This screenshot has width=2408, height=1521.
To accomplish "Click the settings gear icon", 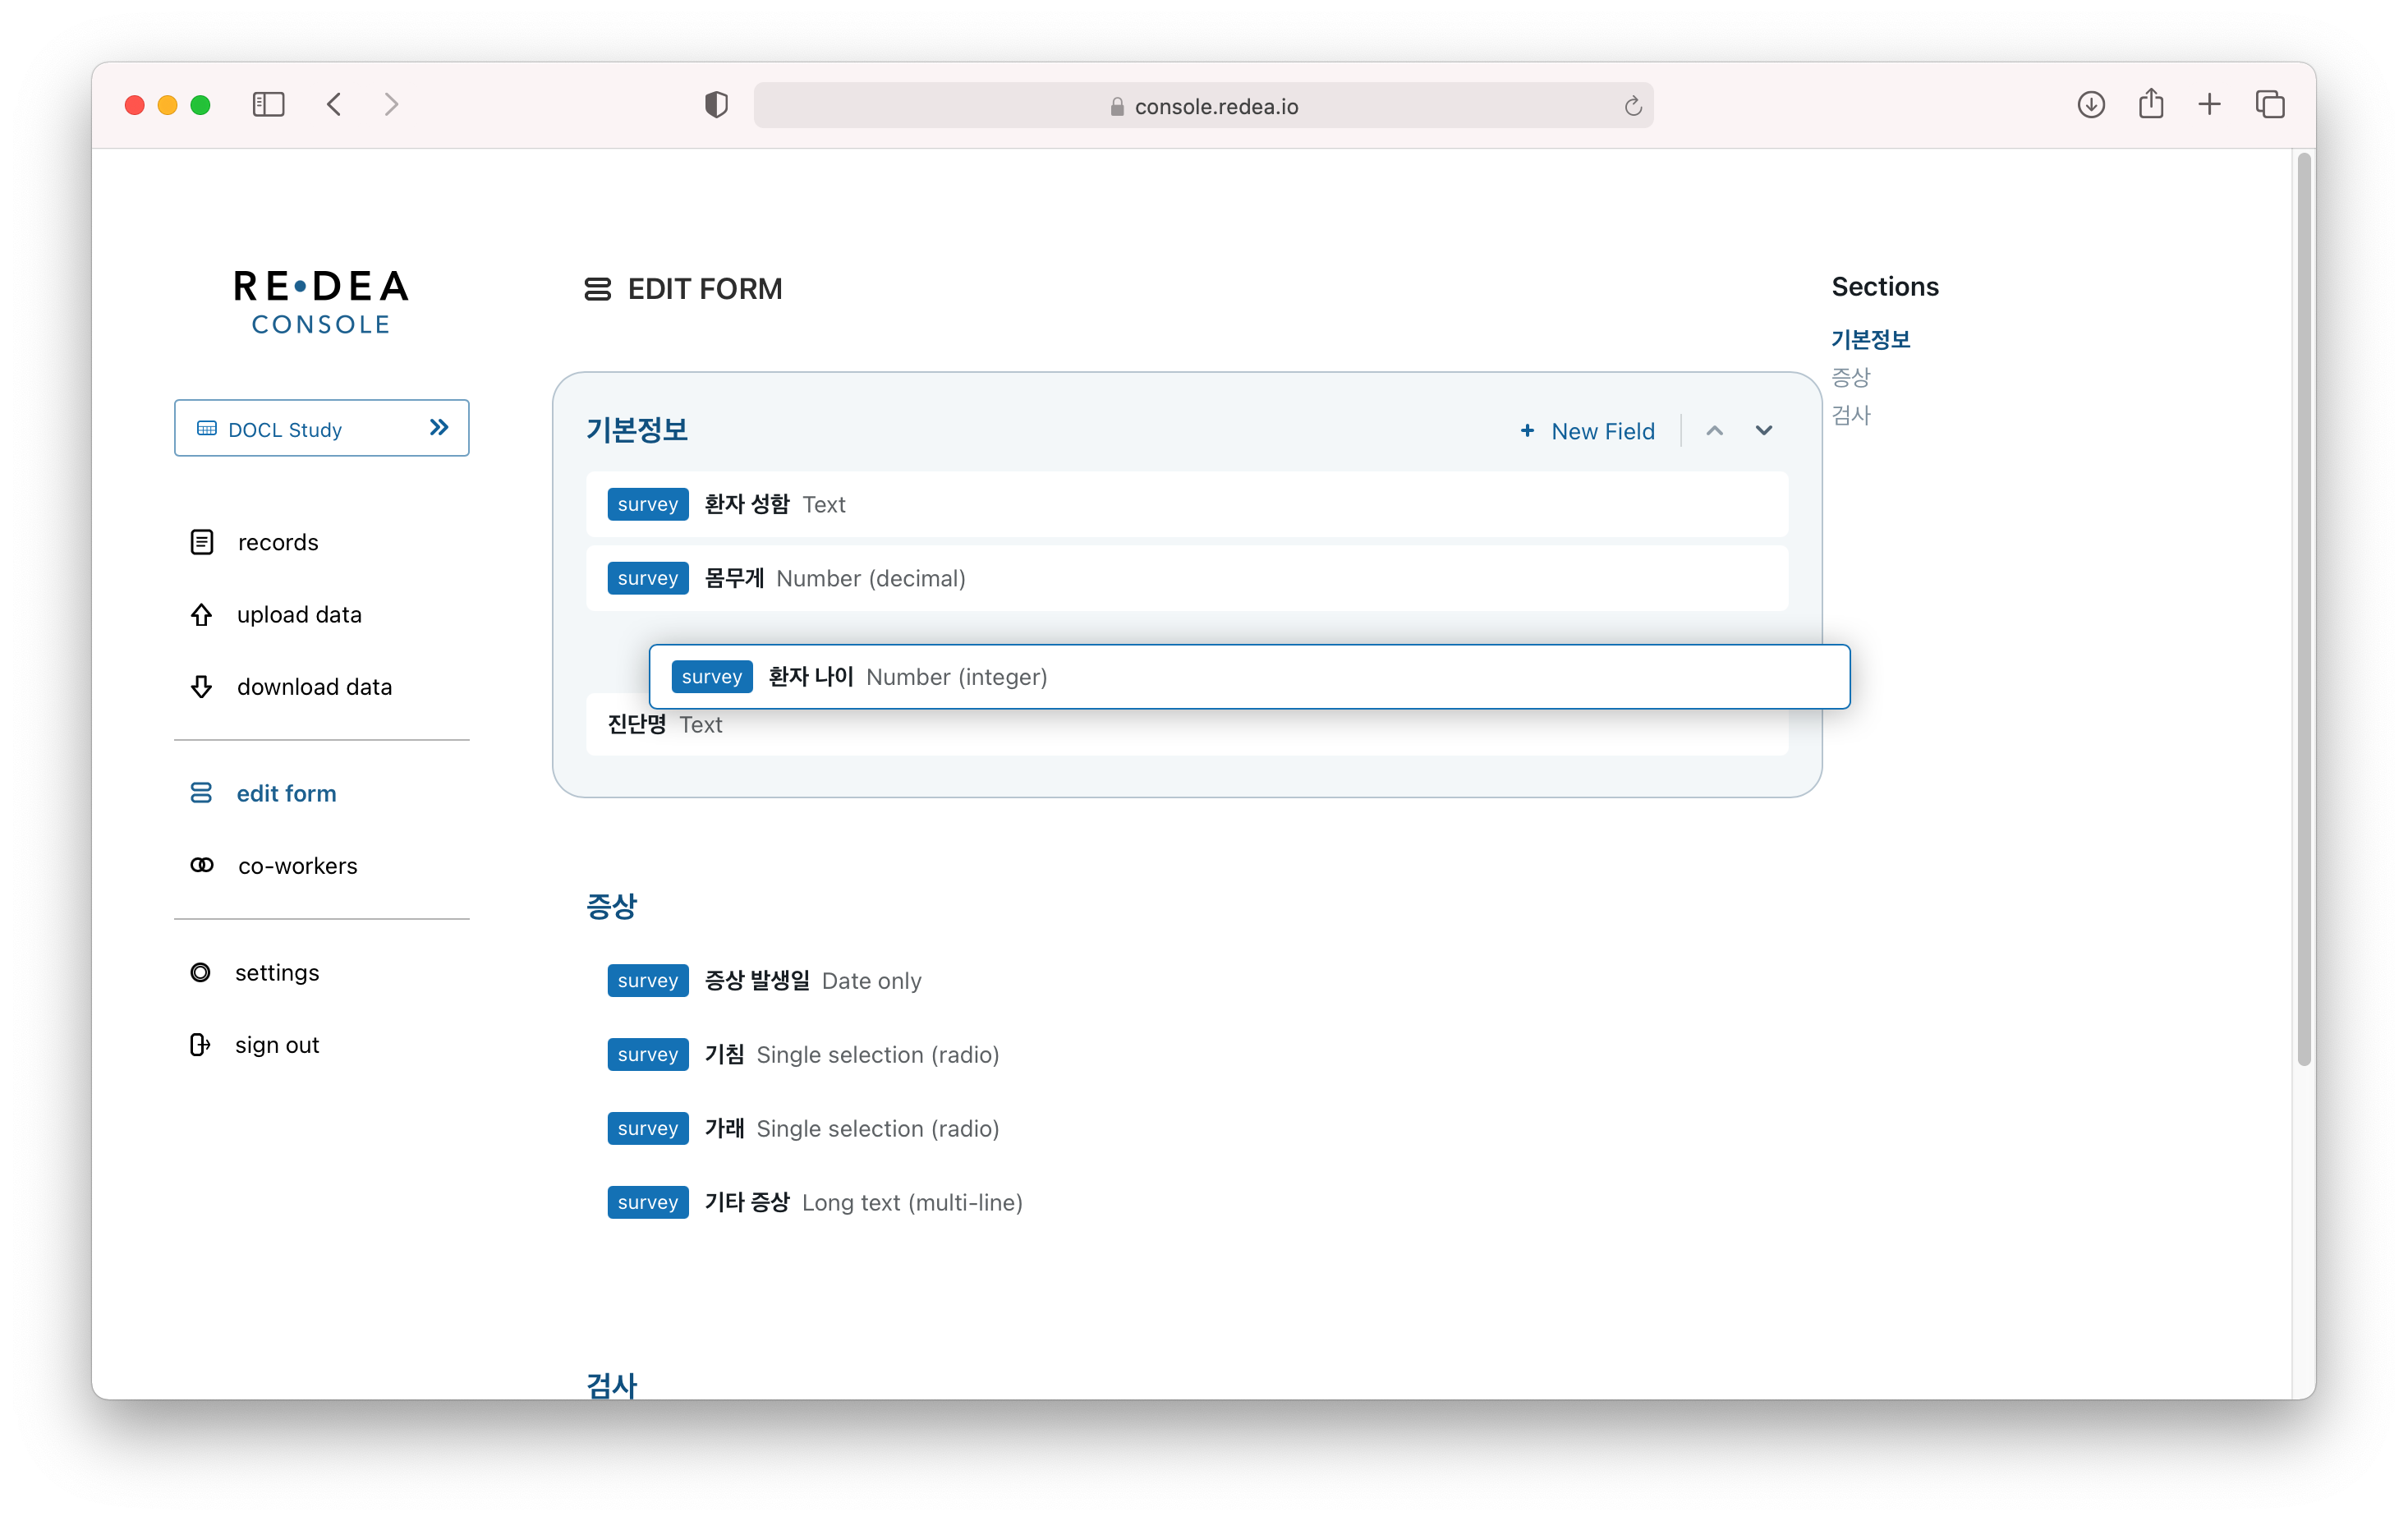I will tap(200, 972).
